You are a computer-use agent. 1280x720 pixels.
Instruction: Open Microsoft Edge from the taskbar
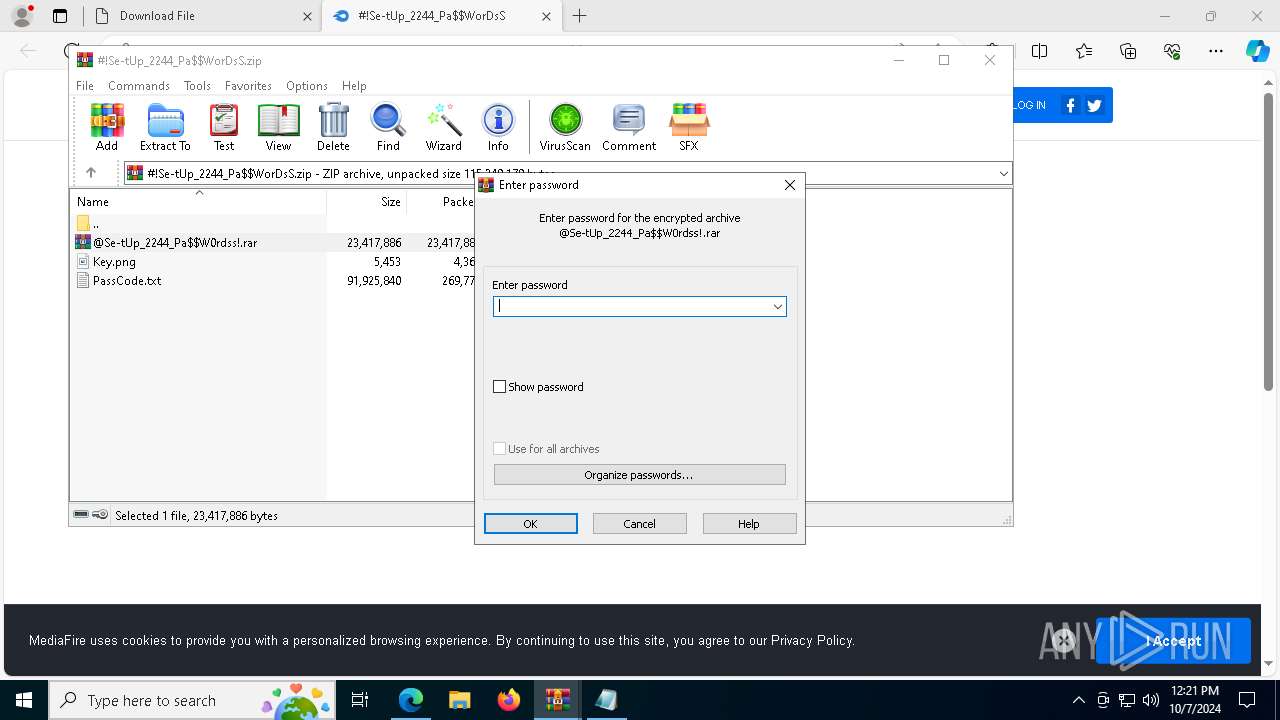click(411, 700)
